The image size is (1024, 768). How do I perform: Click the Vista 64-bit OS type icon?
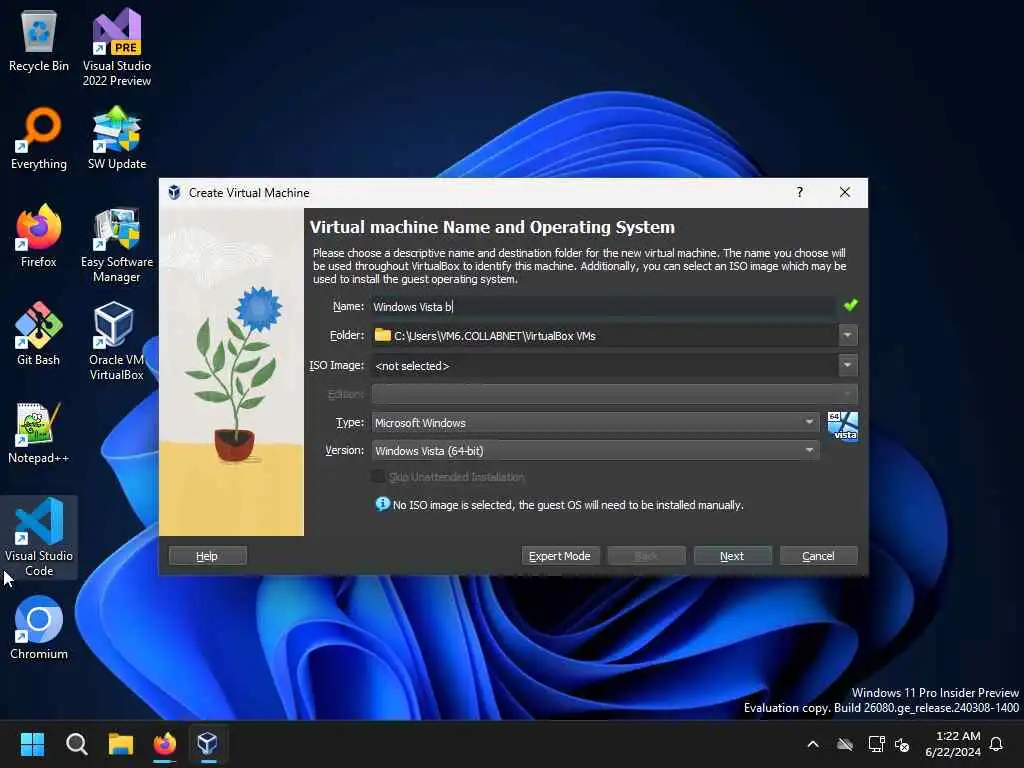tap(842, 426)
